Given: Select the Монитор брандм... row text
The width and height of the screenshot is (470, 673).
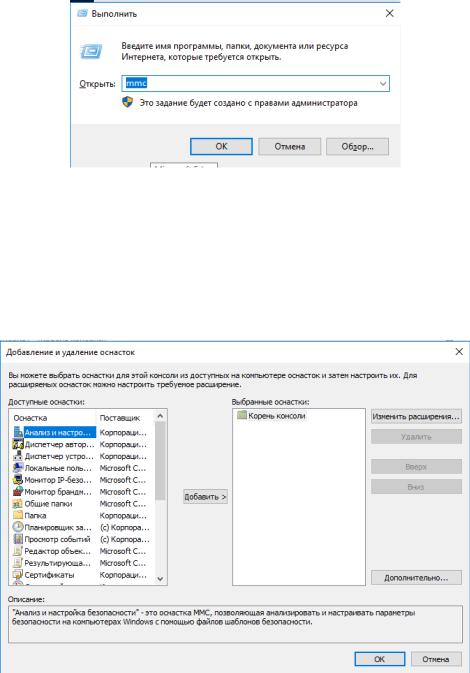Looking at the screenshot, I should coord(58,491).
